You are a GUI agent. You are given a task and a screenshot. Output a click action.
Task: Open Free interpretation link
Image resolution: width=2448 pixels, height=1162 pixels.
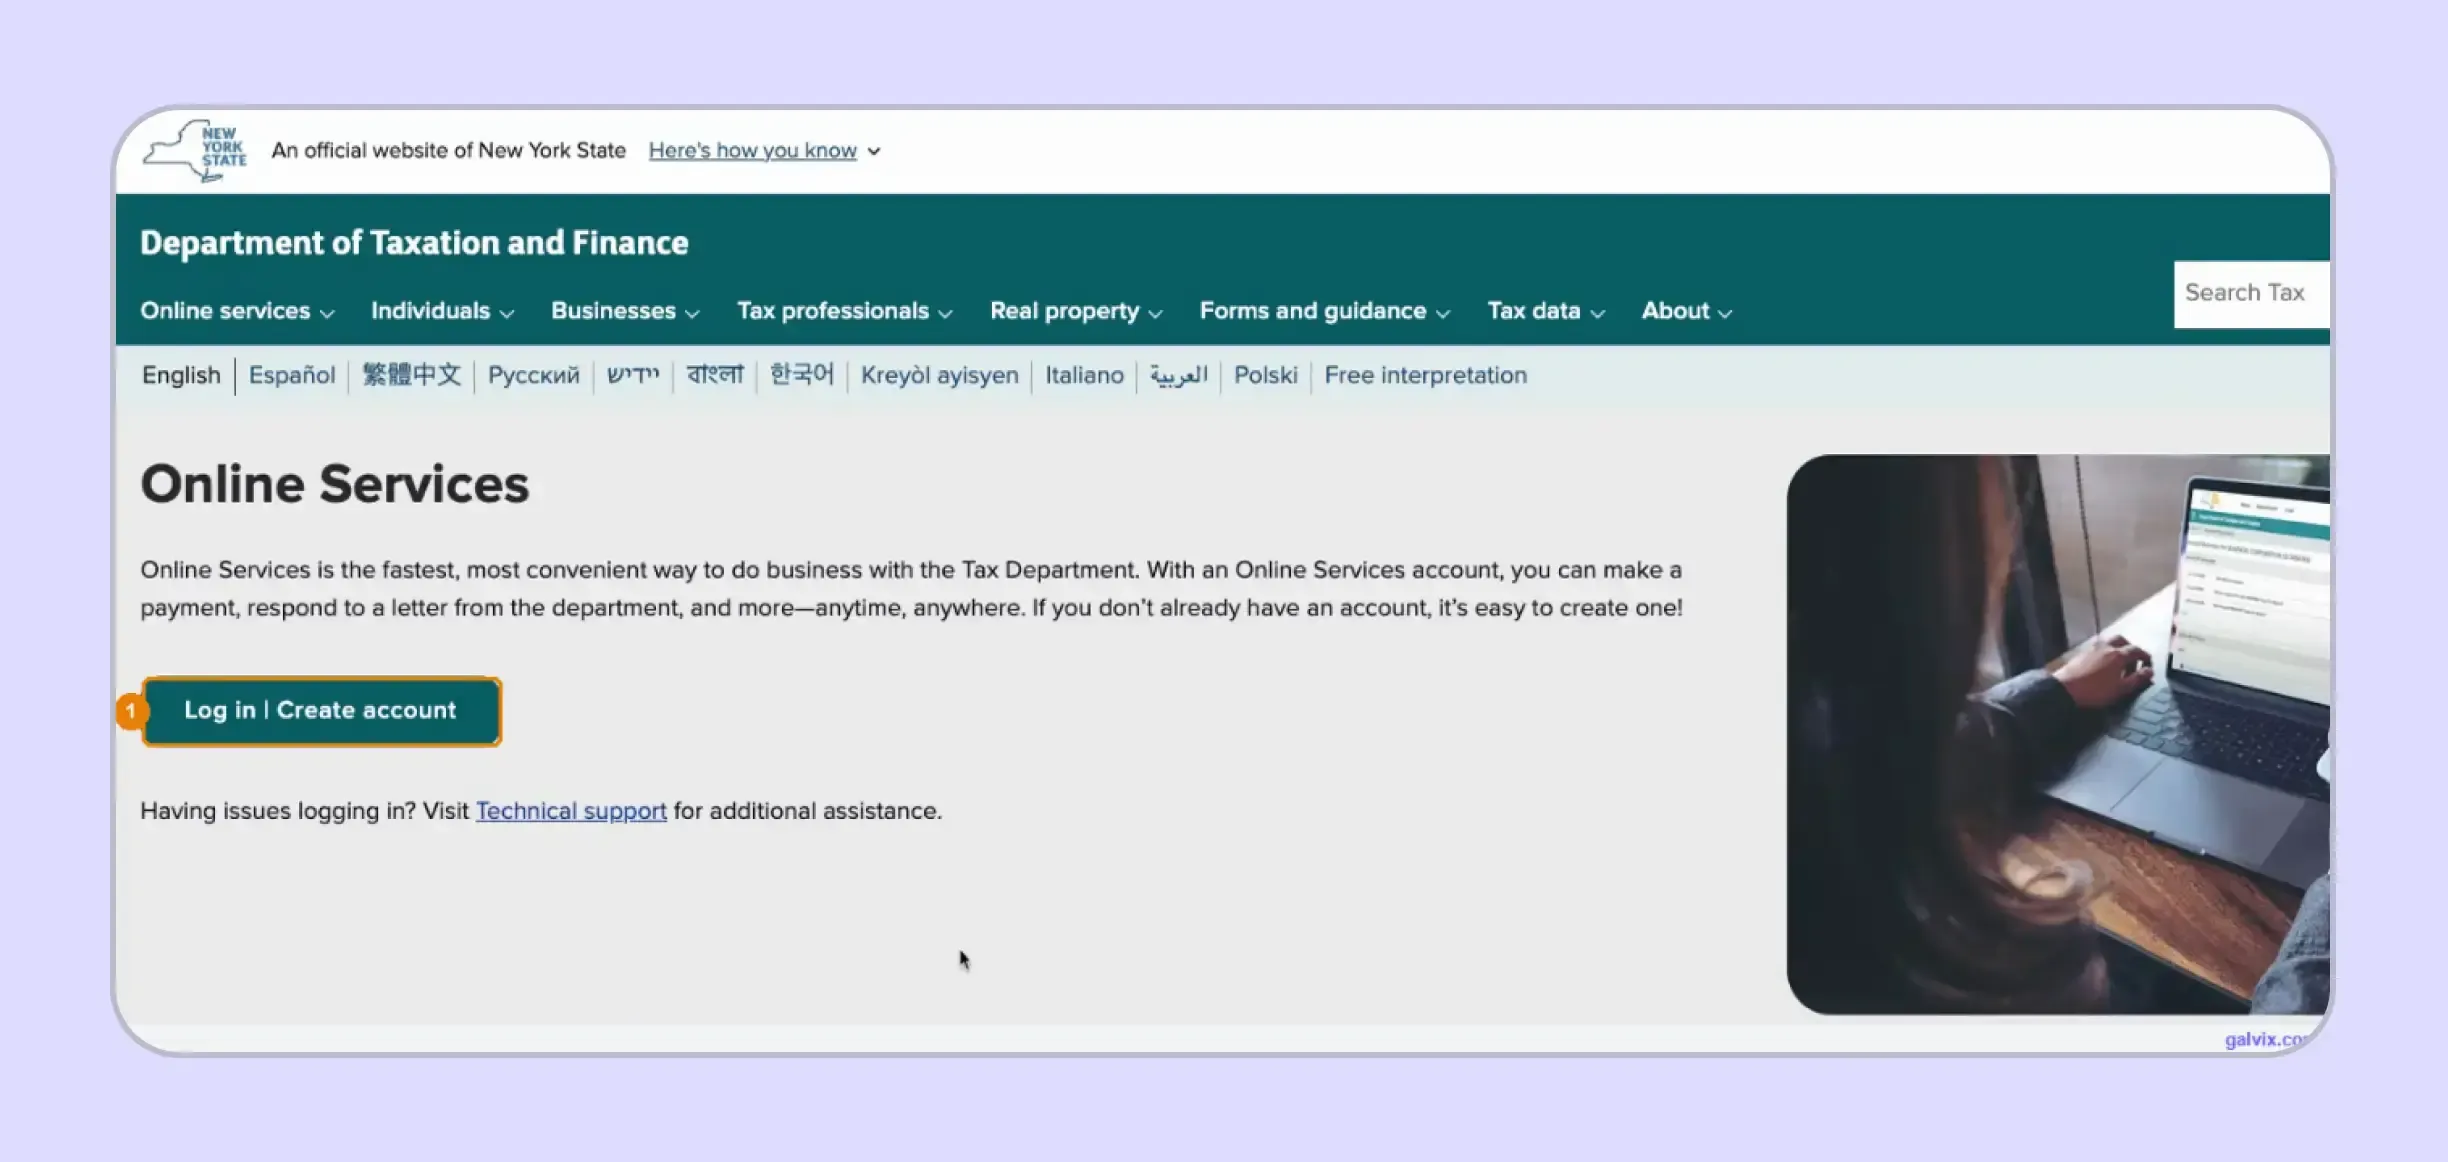pos(1425,375)
